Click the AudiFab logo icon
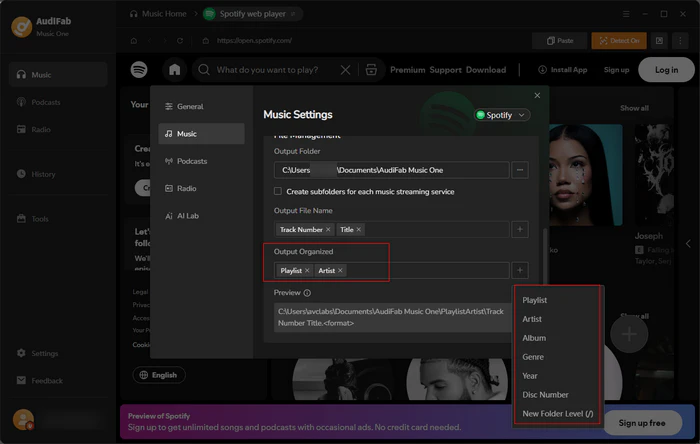700x444 pixels. click(21, 27)
